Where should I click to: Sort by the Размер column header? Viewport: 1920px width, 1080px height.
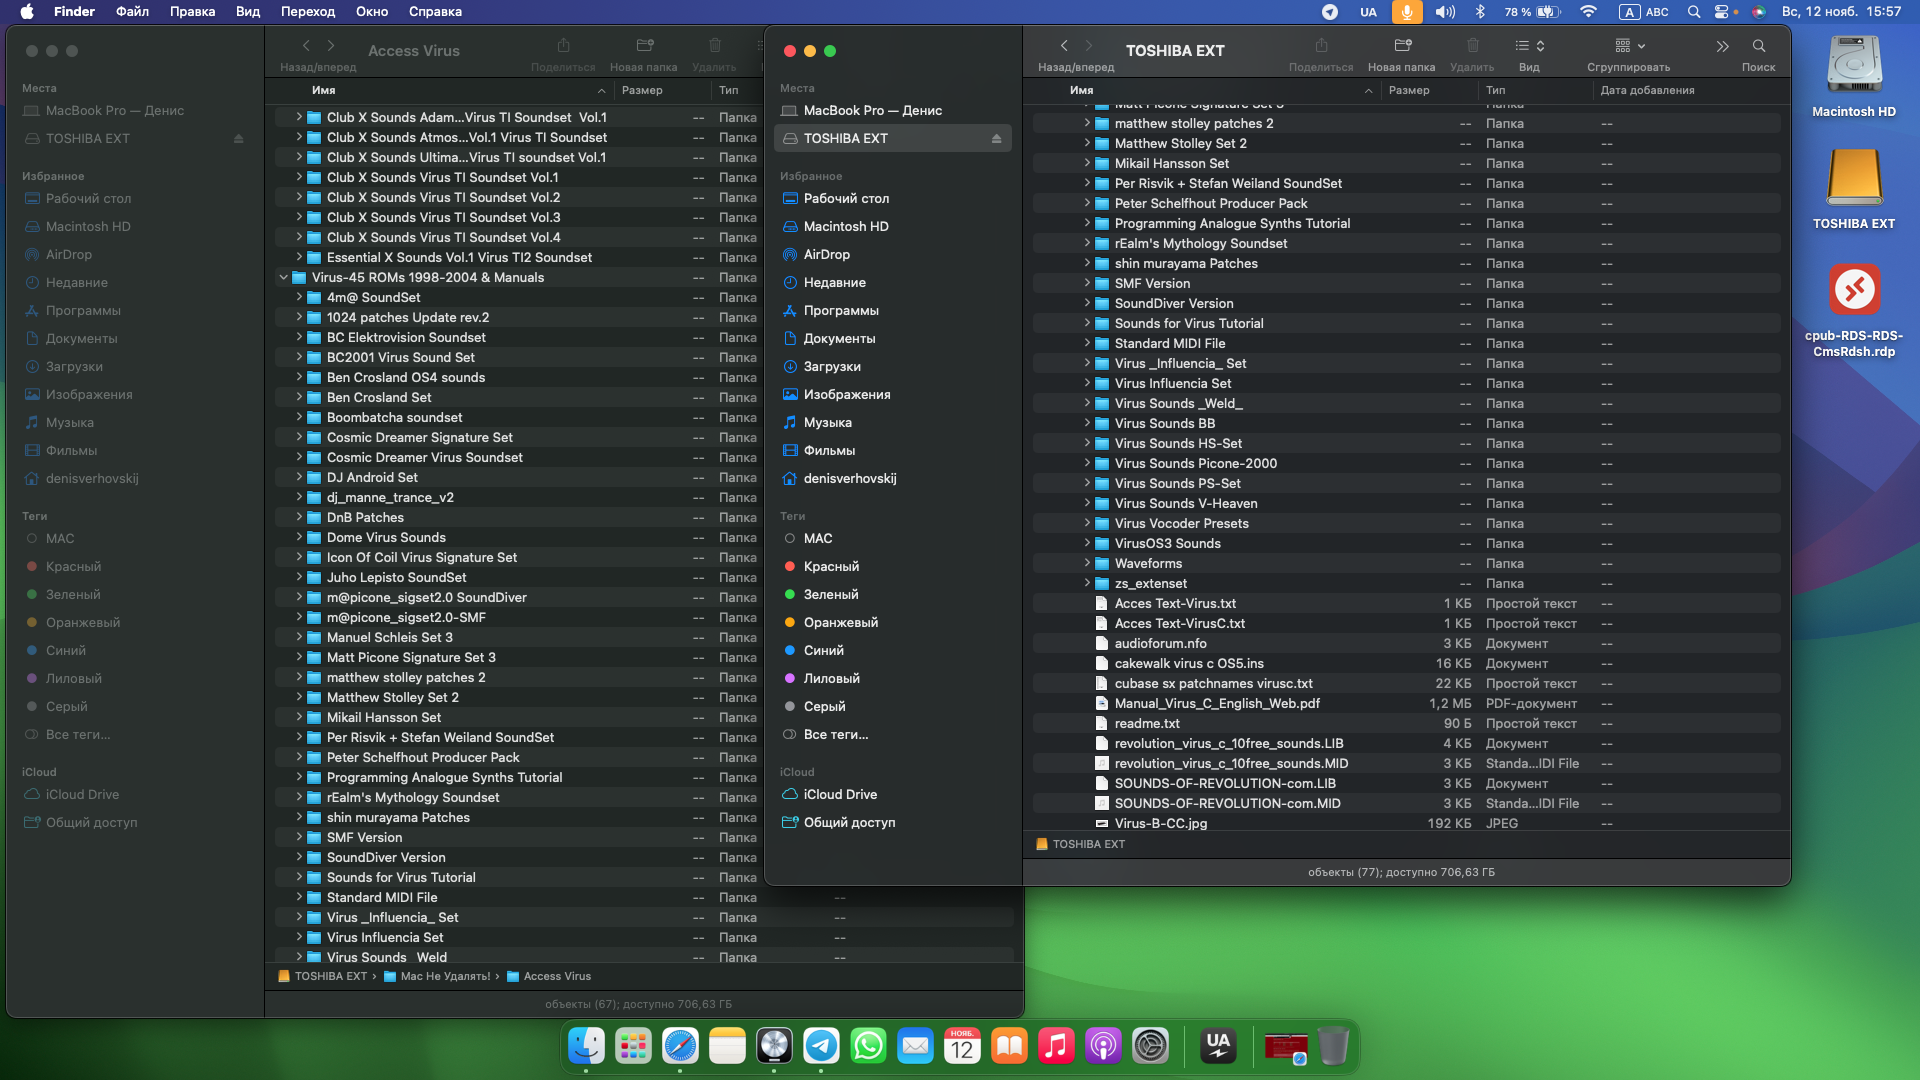pos(1409,90)
